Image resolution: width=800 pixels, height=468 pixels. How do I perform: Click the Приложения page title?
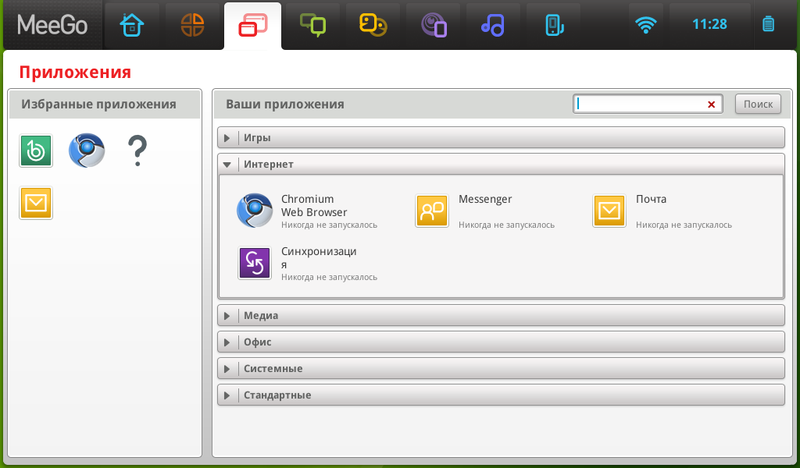75,72
